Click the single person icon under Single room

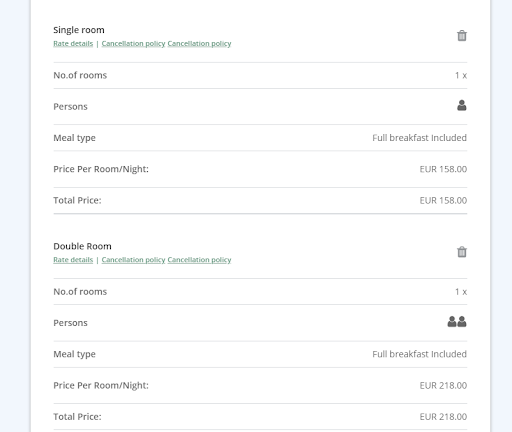coord(462,105)
